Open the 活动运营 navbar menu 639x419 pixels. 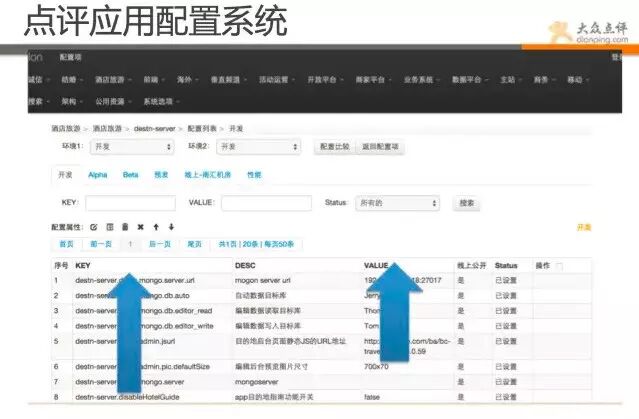point(277,79)
